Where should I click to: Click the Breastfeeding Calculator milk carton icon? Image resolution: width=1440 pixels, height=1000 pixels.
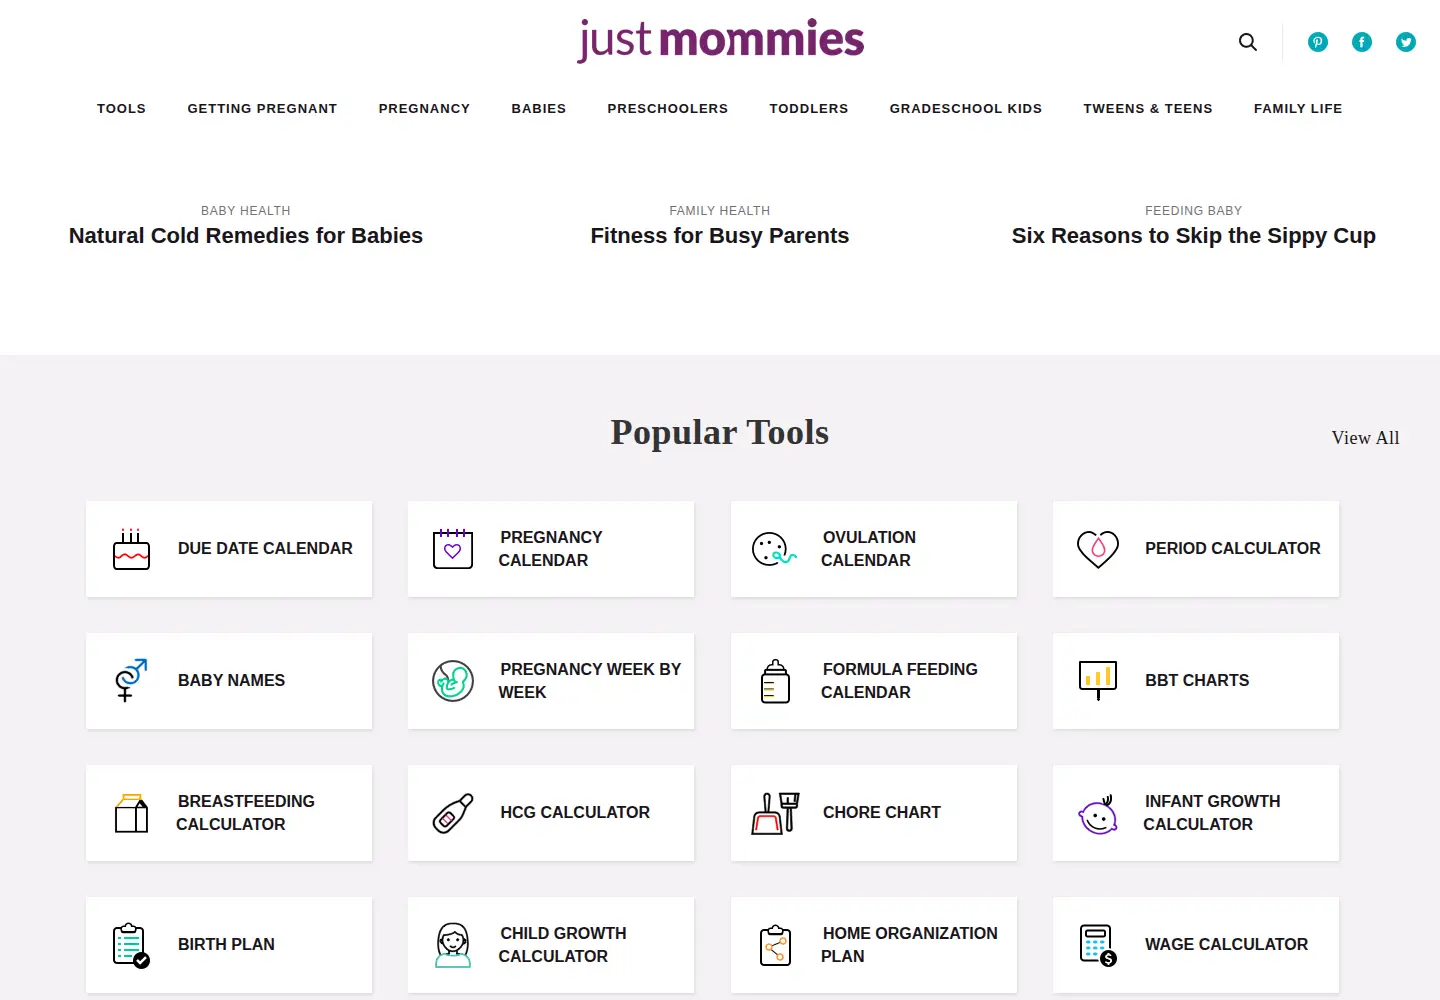(131, 813)
